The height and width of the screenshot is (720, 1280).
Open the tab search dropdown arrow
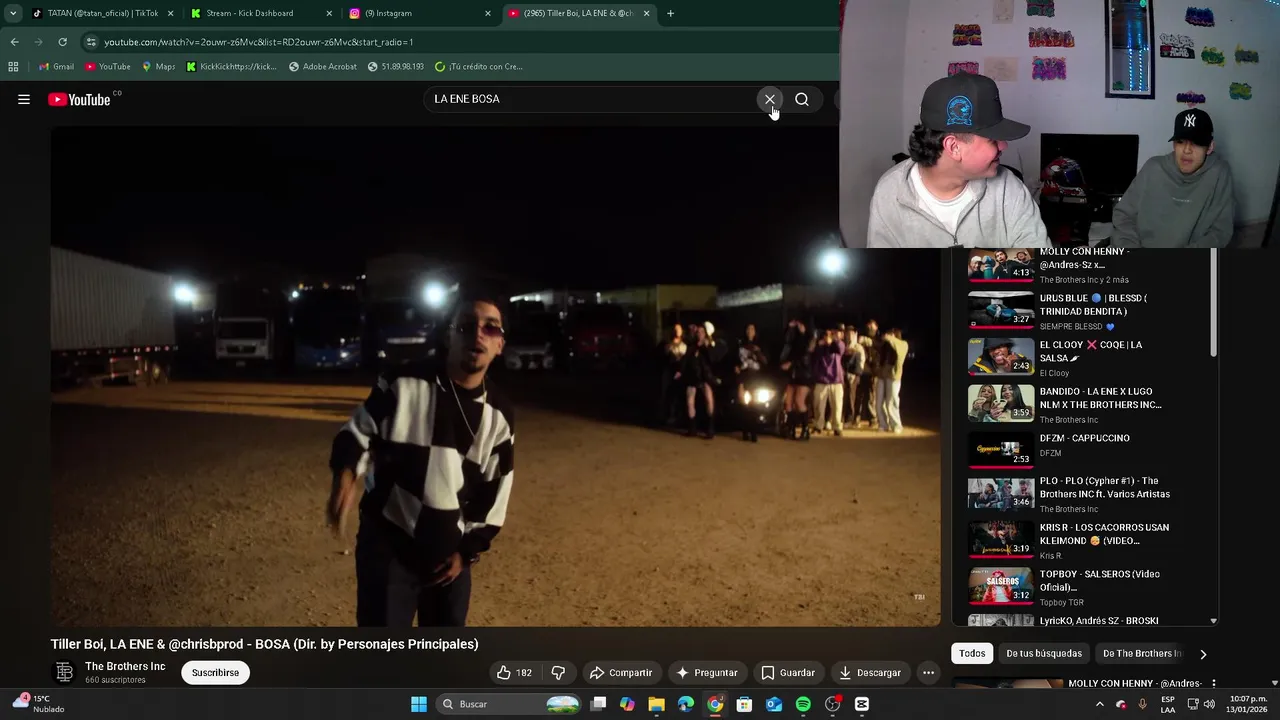point(12,13)
